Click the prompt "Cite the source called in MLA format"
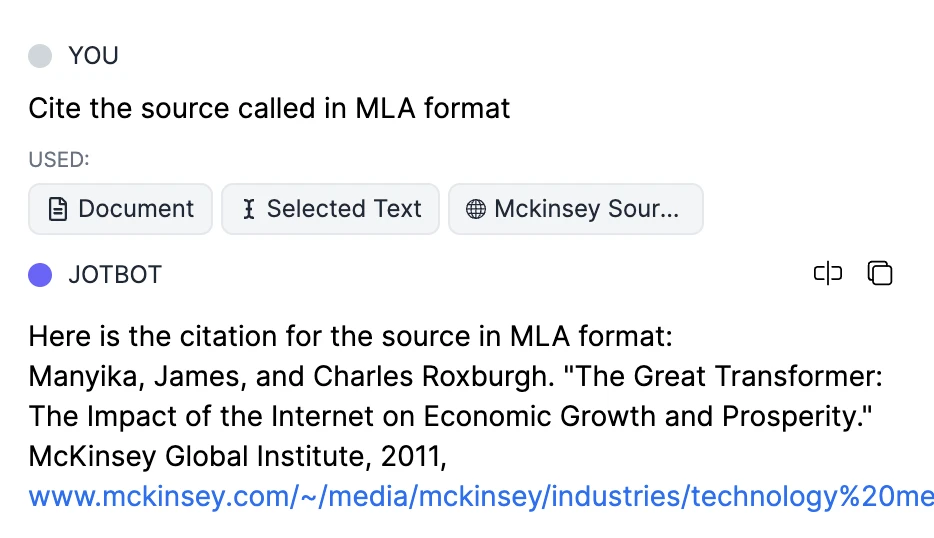Screen dimensions: 934x538 [269, 108]
